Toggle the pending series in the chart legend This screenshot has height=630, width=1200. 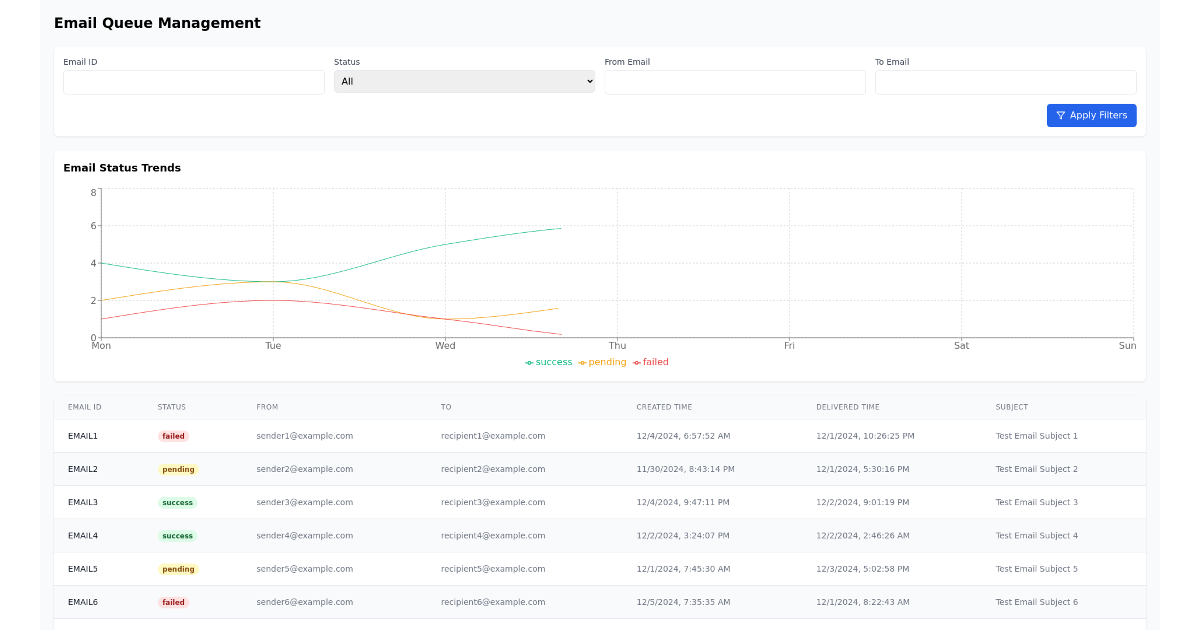(603, 362)
